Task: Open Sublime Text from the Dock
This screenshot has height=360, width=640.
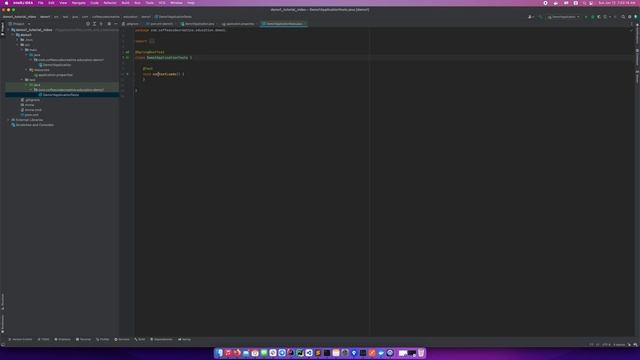Action: point(318,353)
